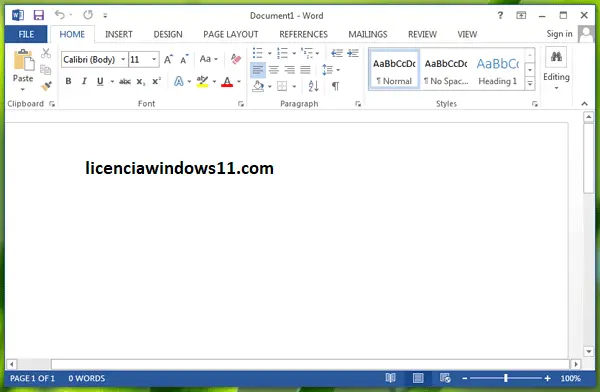Open the font size 11 dropdown

[154, 59]
